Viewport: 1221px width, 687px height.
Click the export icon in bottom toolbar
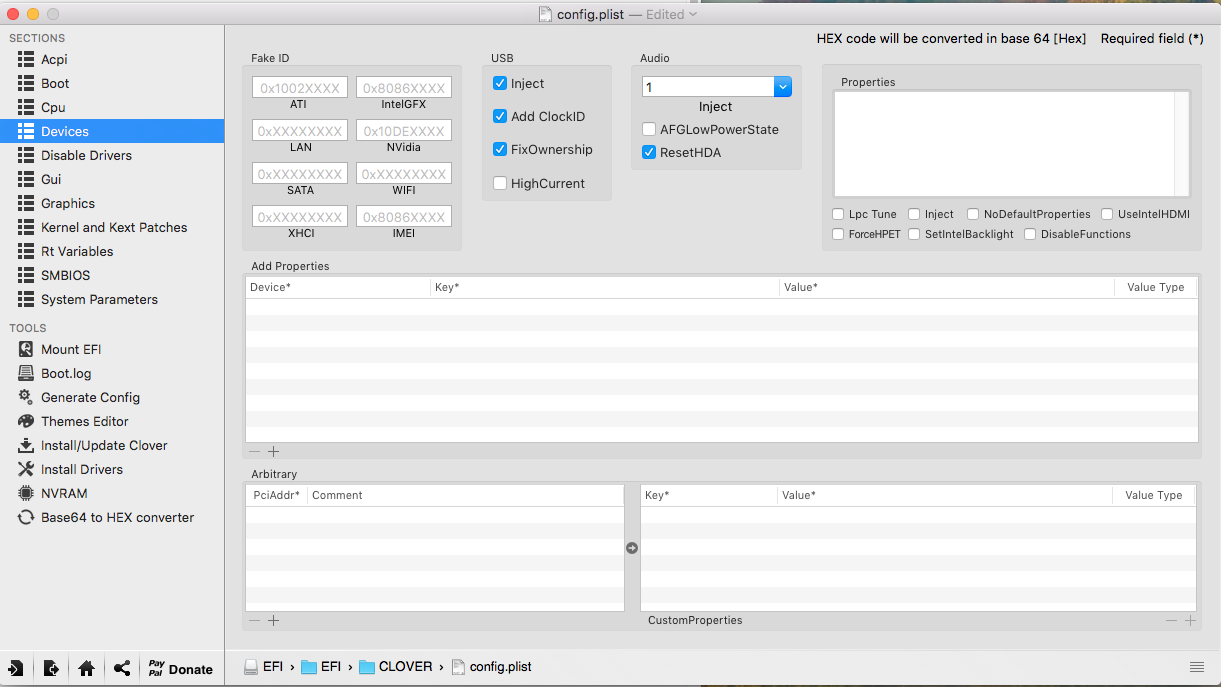(51, 669)
